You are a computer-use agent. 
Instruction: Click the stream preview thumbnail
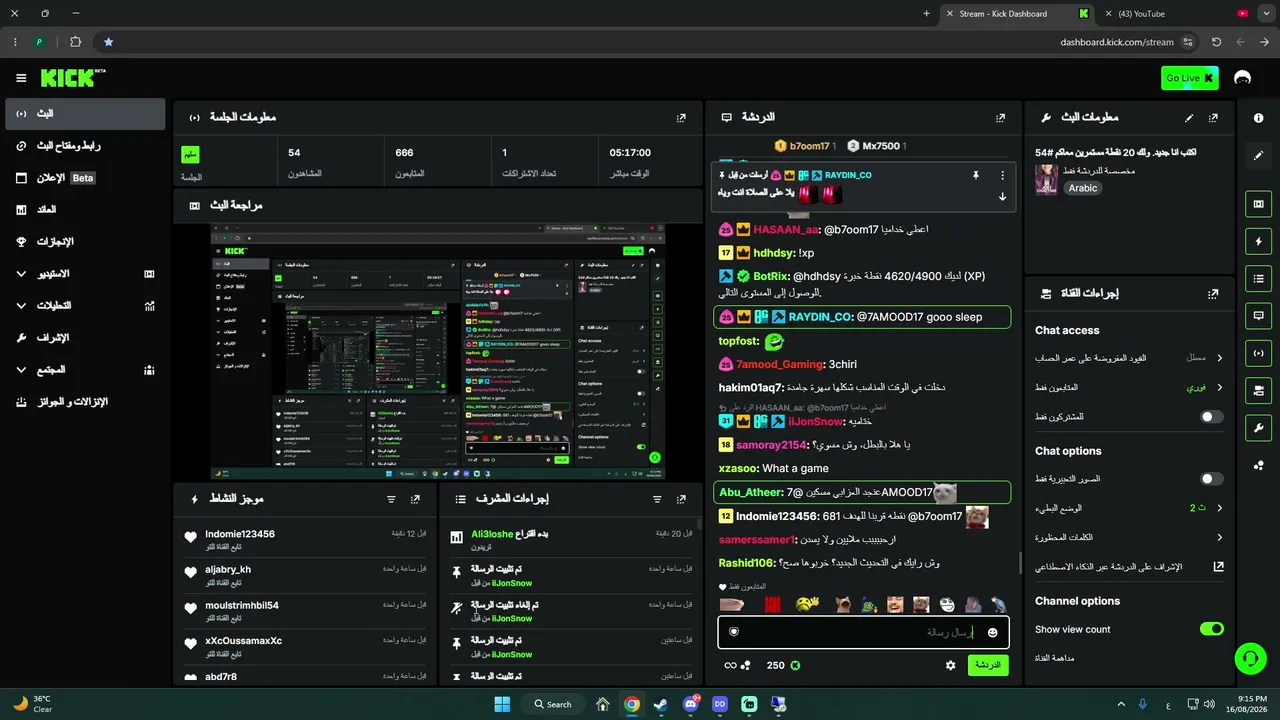click(437, 351)
